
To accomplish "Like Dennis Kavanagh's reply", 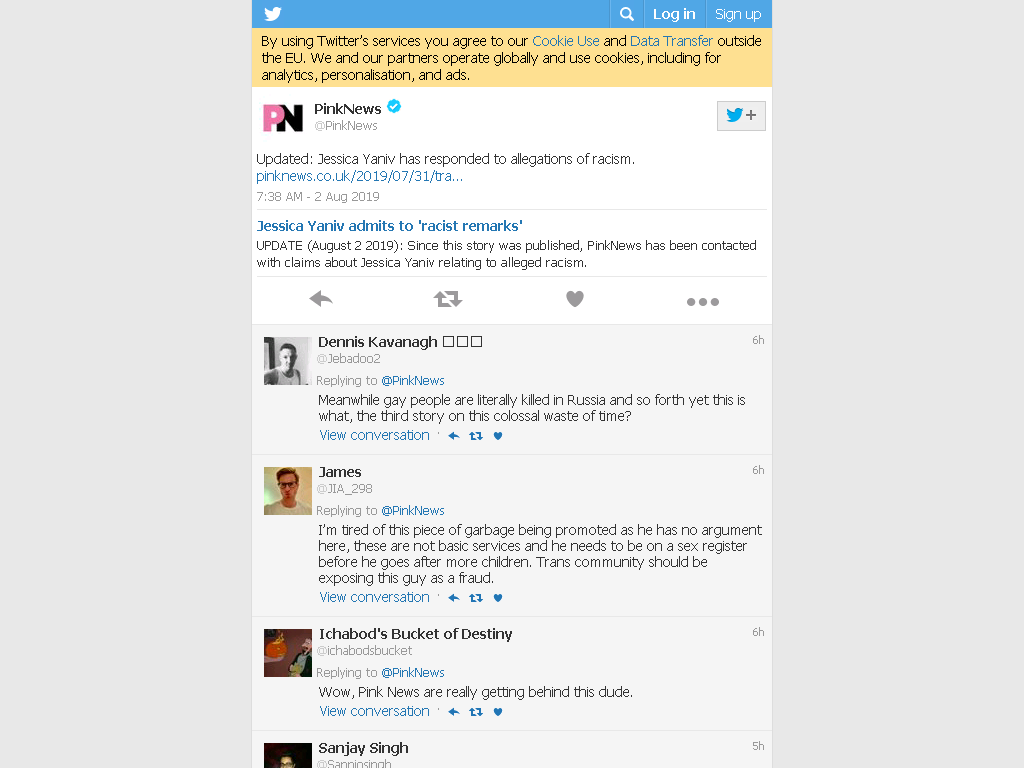I will pos(498,436).
